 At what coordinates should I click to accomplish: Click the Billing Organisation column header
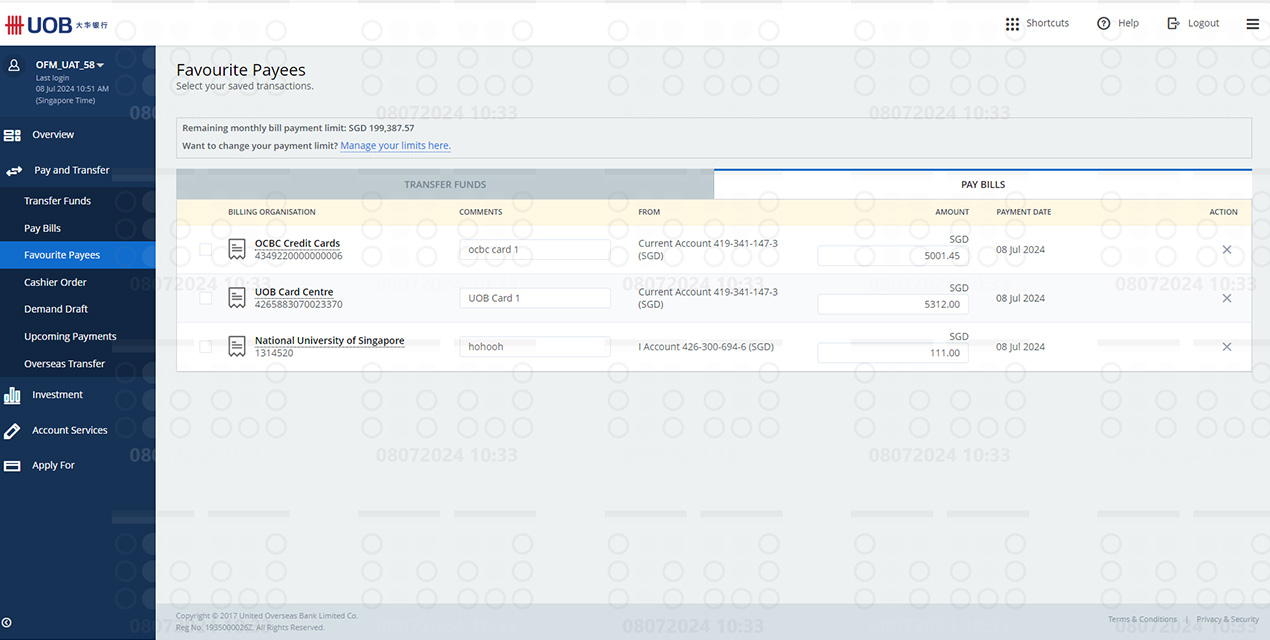coord(272,212)
